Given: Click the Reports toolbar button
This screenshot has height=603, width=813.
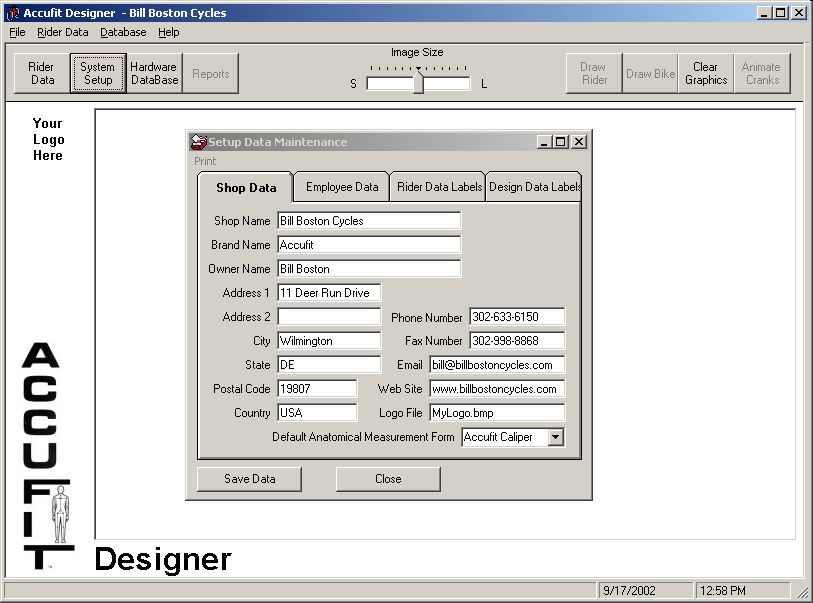Looking at the screenshot, I should click(211, 73).
